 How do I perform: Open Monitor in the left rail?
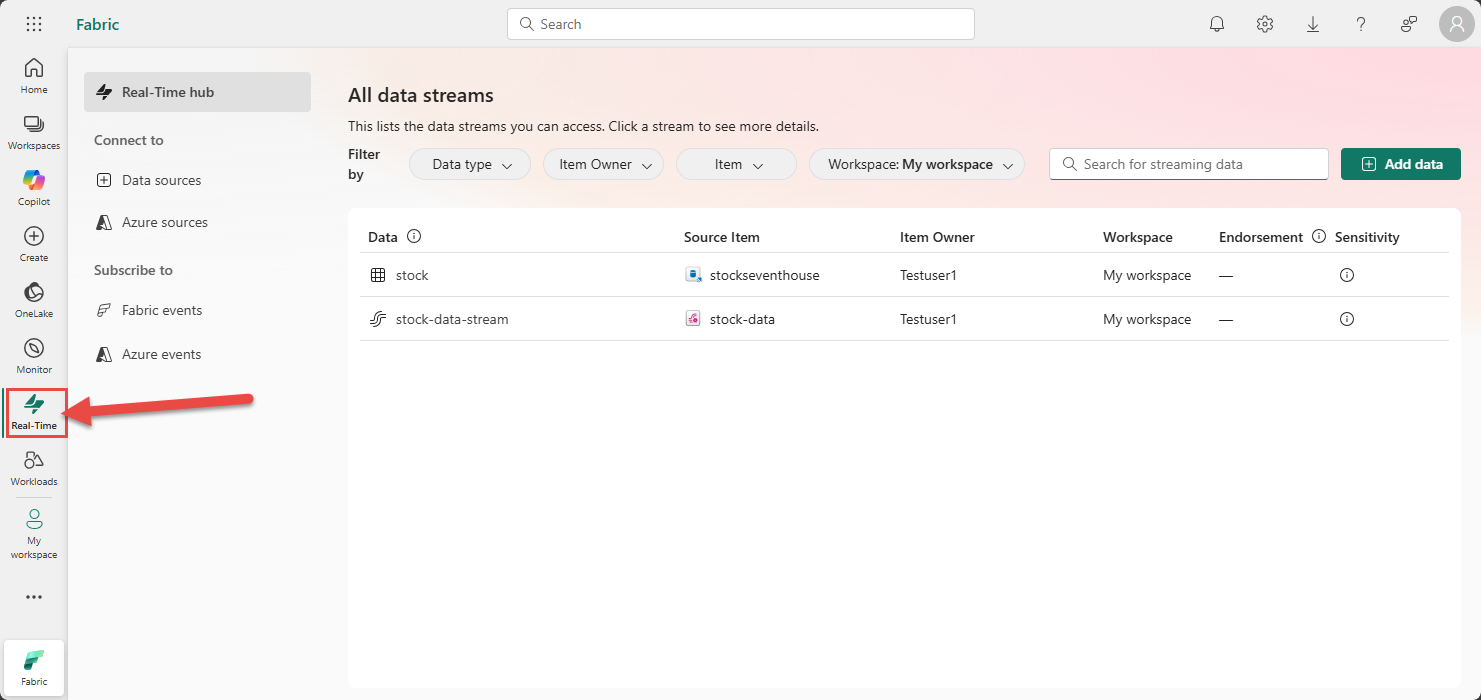coord(34,356)
